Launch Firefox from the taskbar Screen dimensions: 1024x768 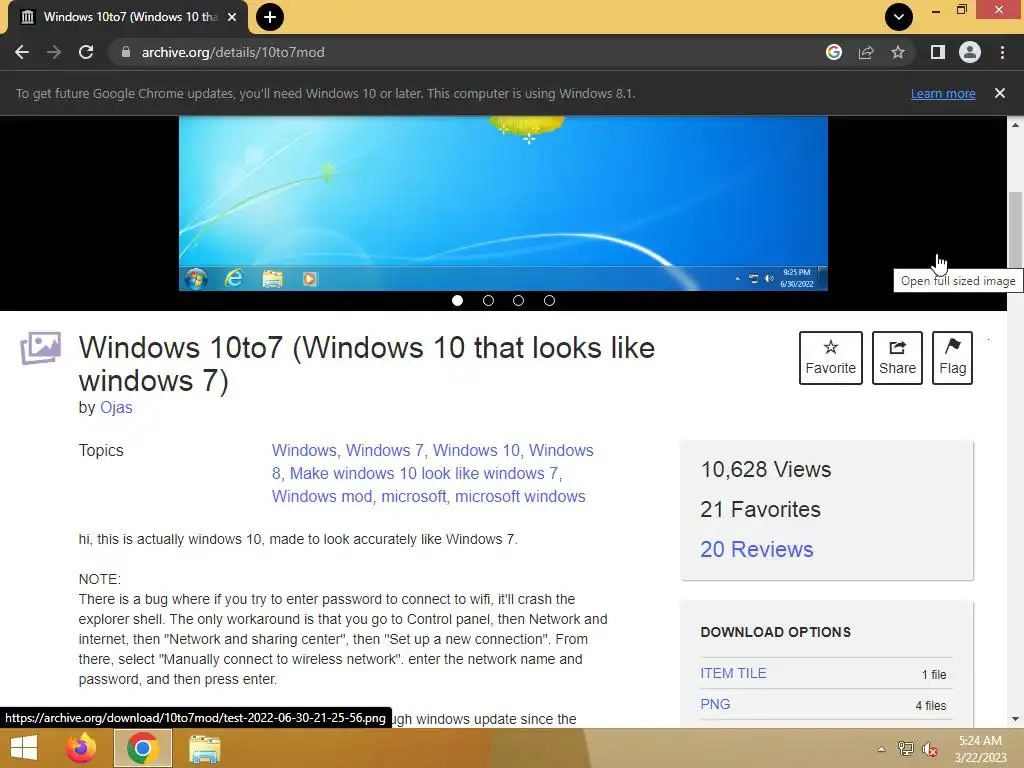(81, 748)
